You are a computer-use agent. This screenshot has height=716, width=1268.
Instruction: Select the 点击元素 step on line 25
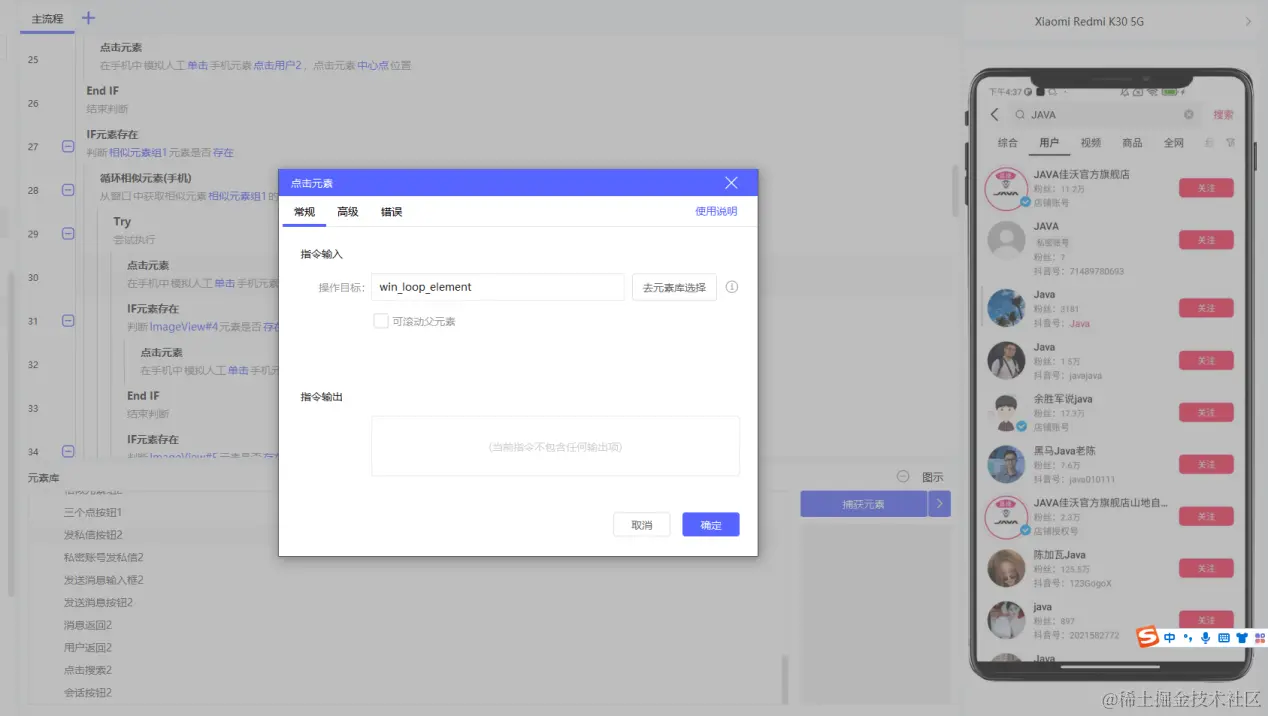(121, 47)
